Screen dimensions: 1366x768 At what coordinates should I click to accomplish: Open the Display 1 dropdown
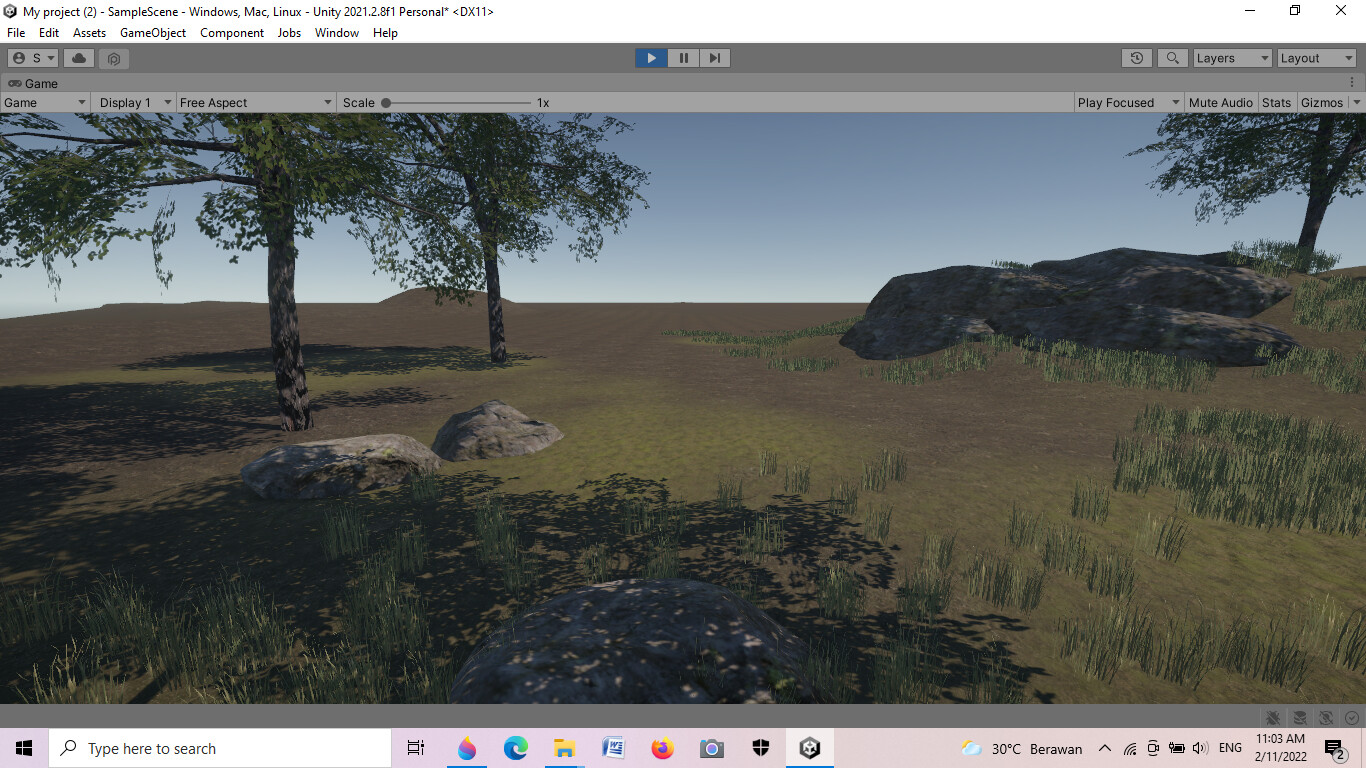coord(133,102)
